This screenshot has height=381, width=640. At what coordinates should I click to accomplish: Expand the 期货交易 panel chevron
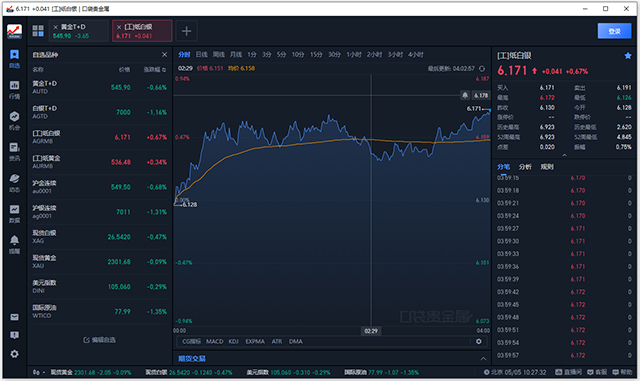(x=483, y=359)
